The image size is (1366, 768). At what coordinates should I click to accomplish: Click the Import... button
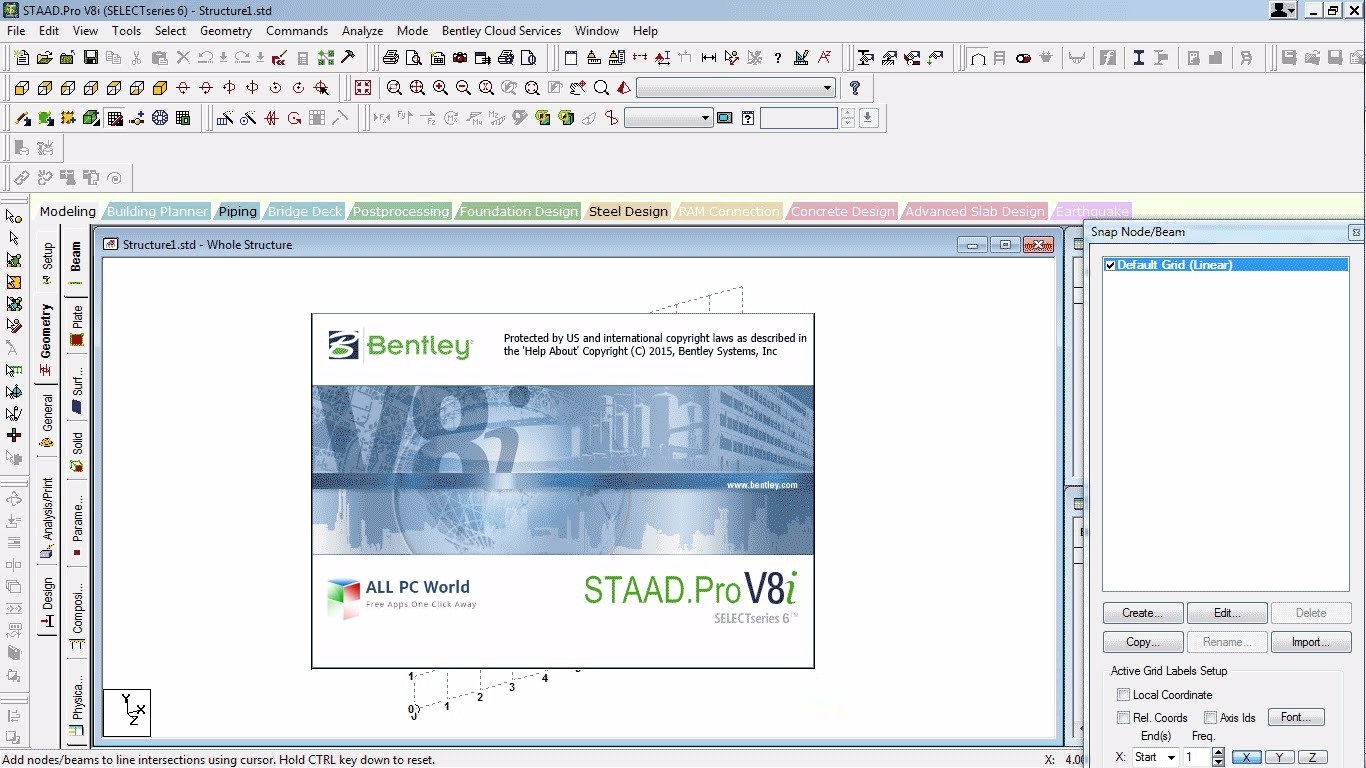(x=1311, y=642)
